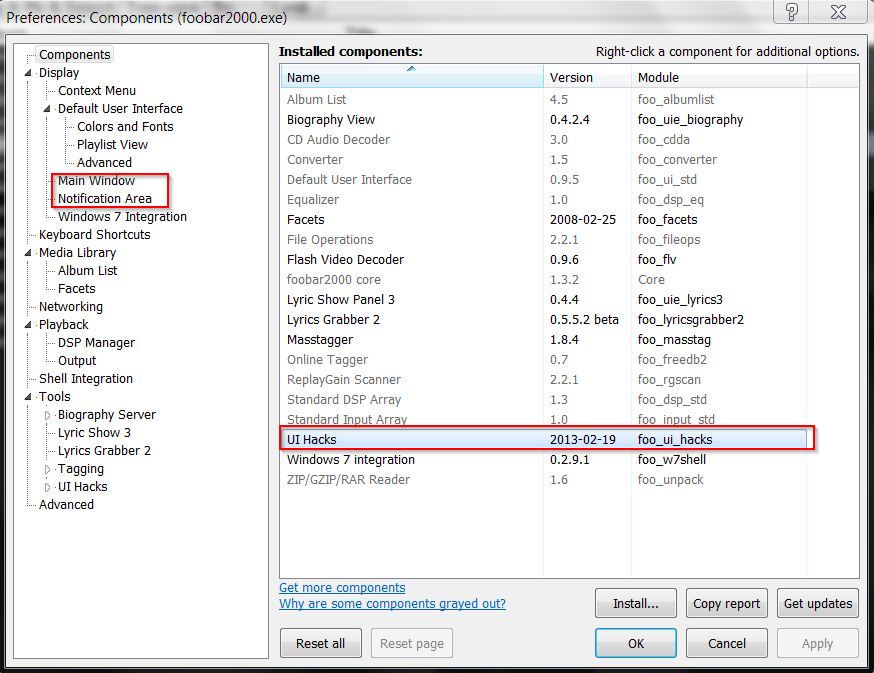This screenshot has width=874, height=673.
Task: Click the Reset page button
Action: click(412, 643)
